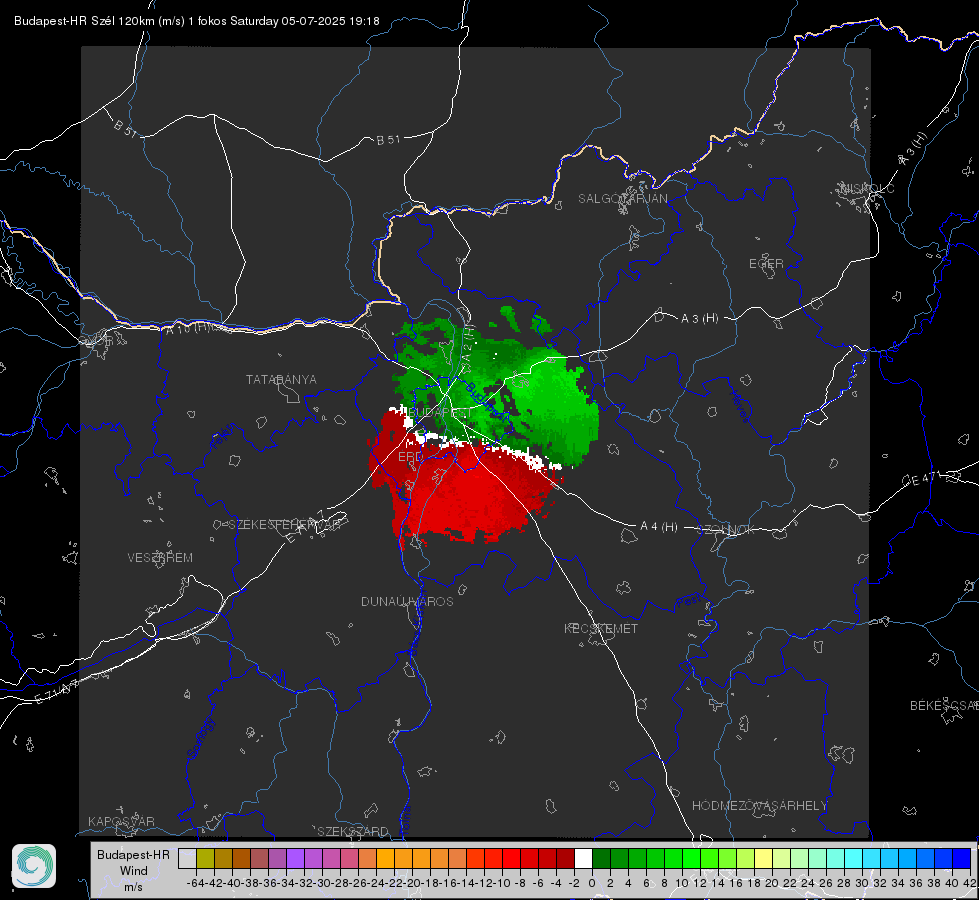Image resolution: width=979 pixels, height=900 pixels.
Task: Click the SALGÓTARJÁN city label
Action: (622, 199)
